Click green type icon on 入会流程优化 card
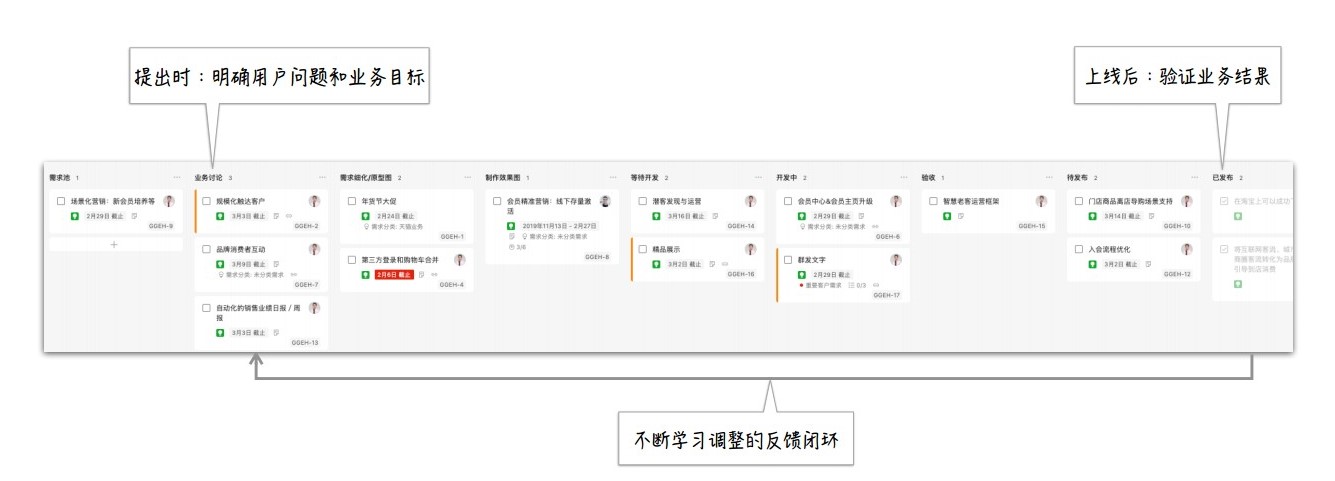The image size is (1335, 481). 1093,264
